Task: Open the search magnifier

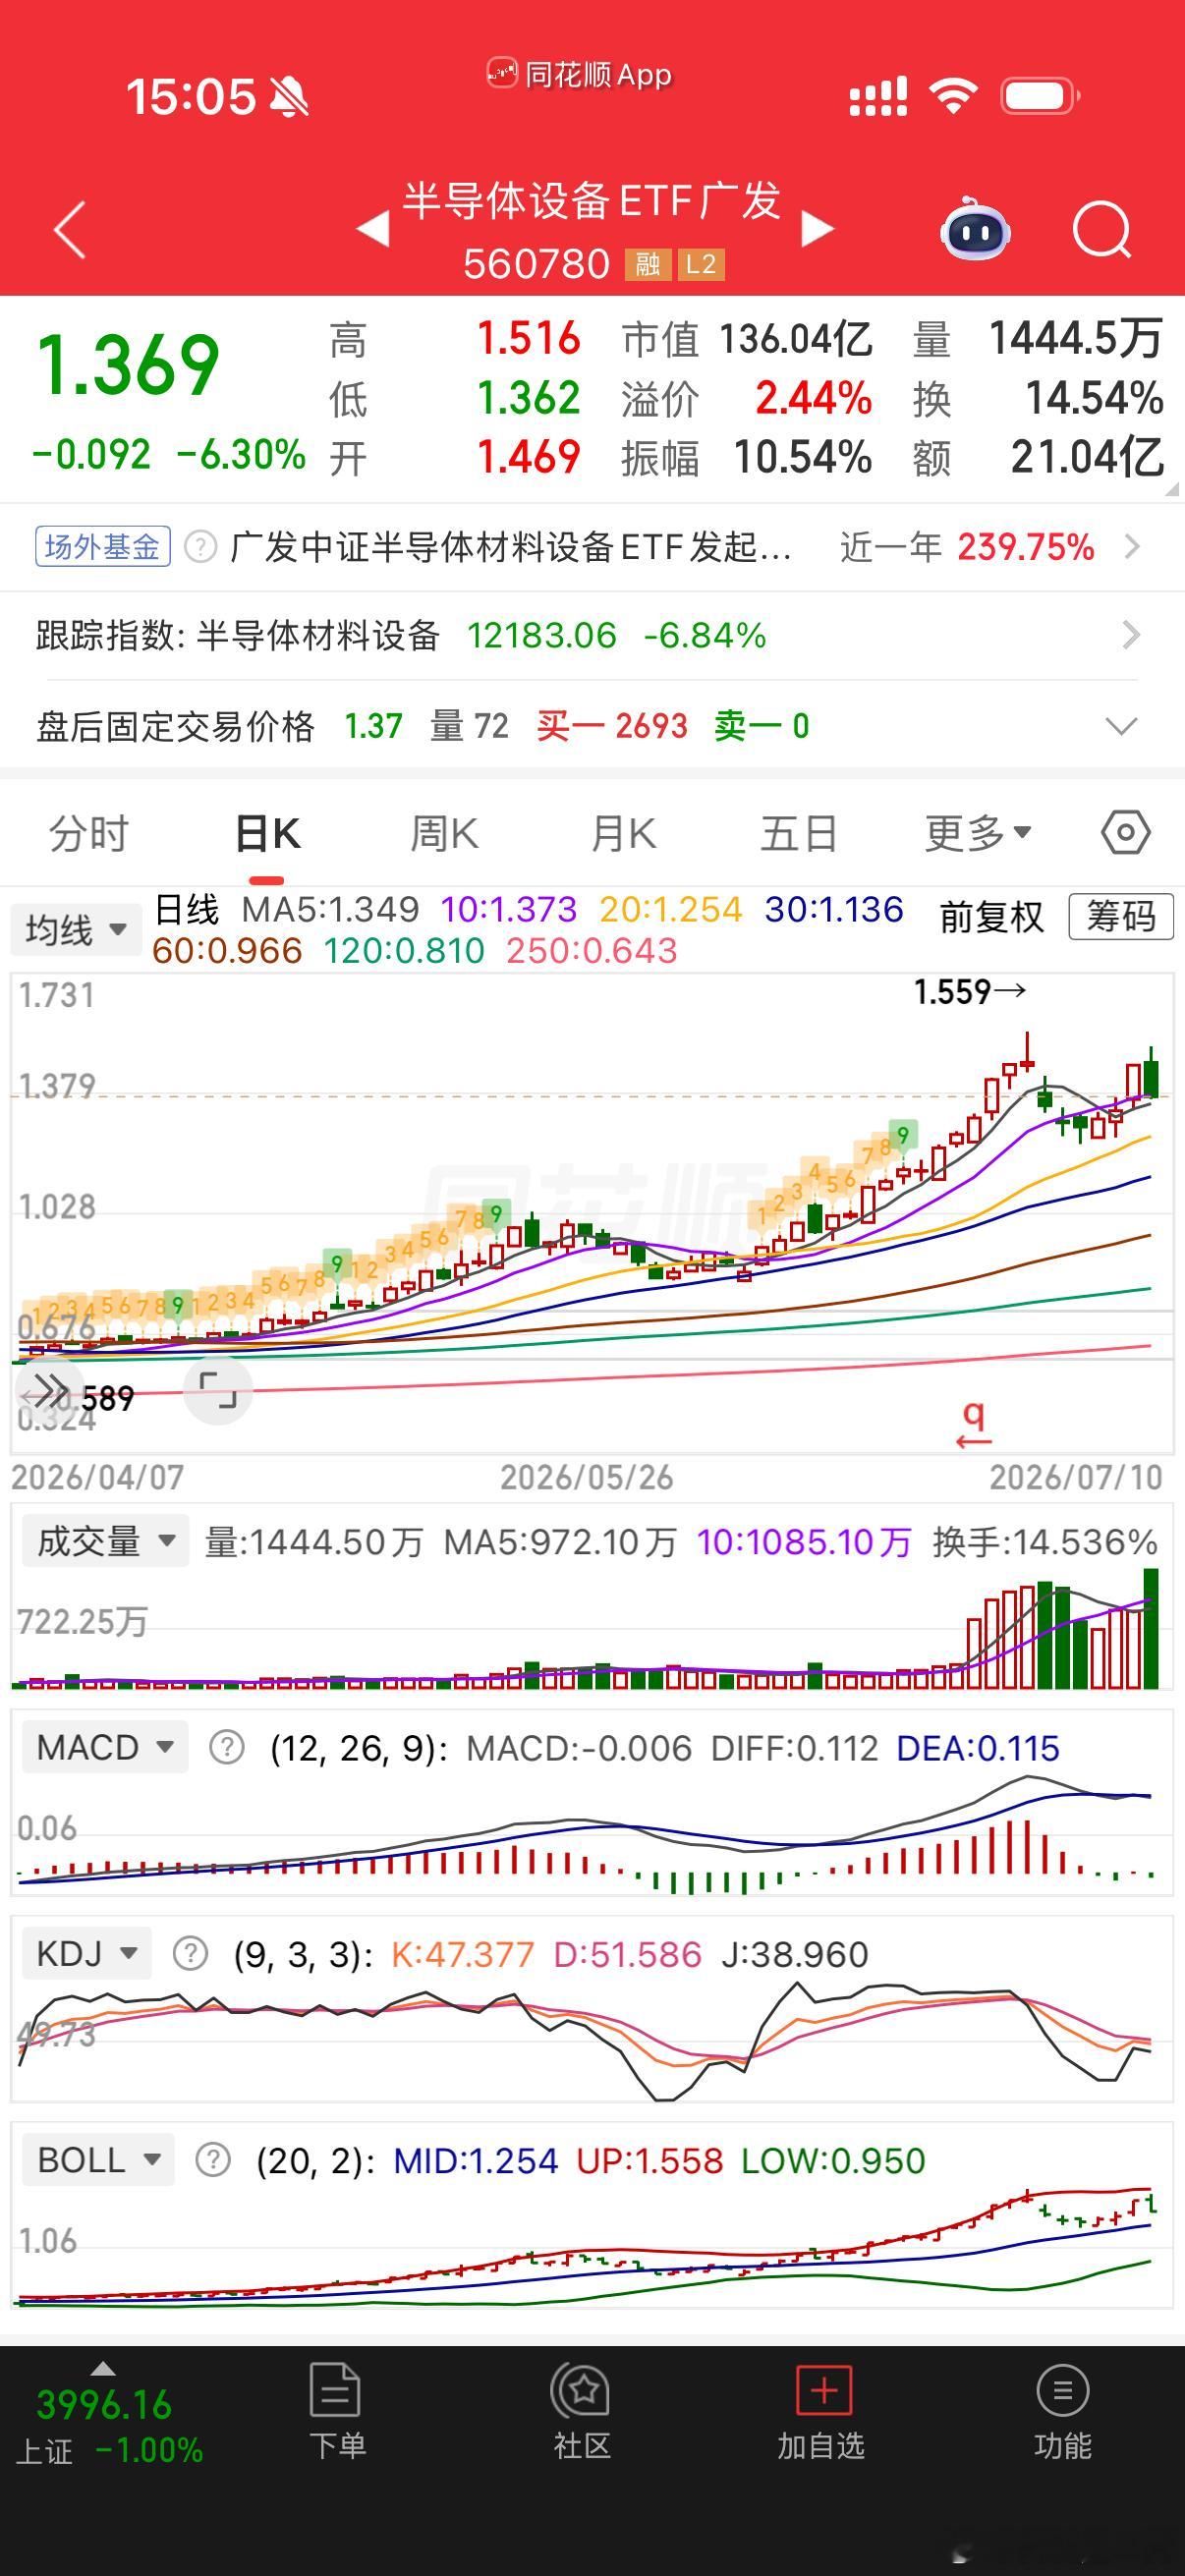Action: [x=1102, y=231]
